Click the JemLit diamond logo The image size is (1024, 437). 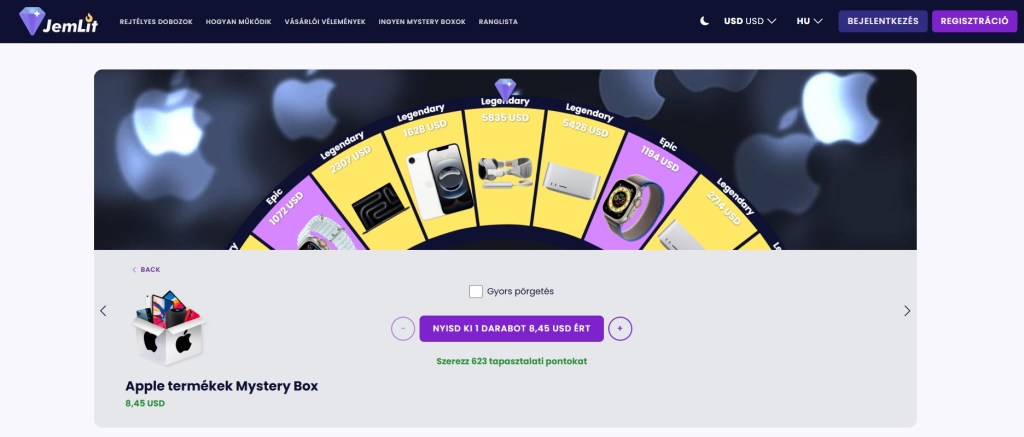pyautogui.click(x=58, y=21)
